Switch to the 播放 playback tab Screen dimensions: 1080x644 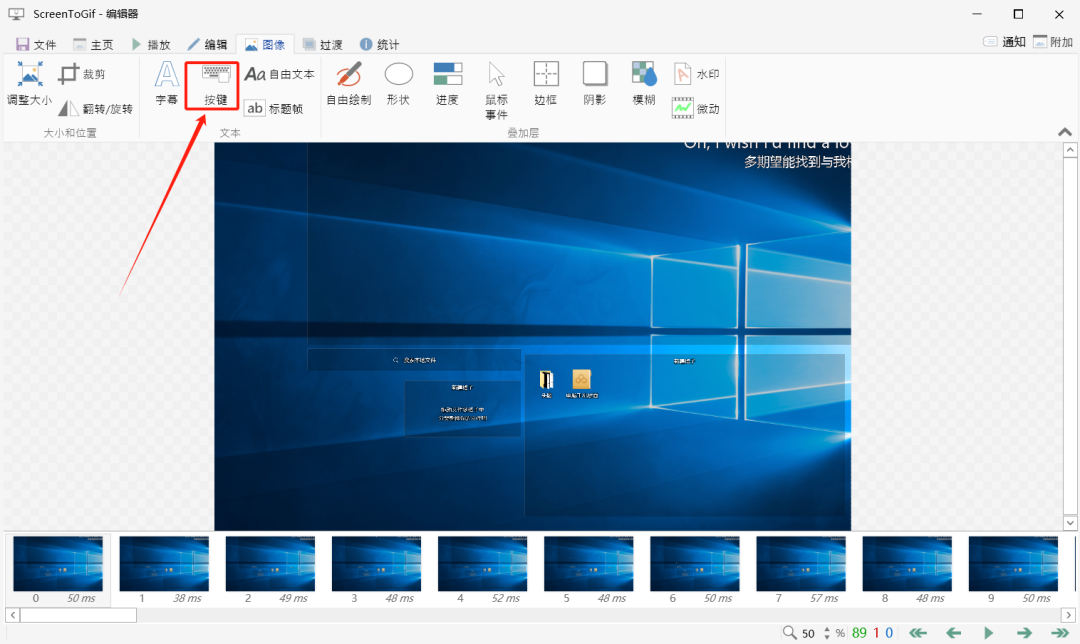[x=150, y=45]
